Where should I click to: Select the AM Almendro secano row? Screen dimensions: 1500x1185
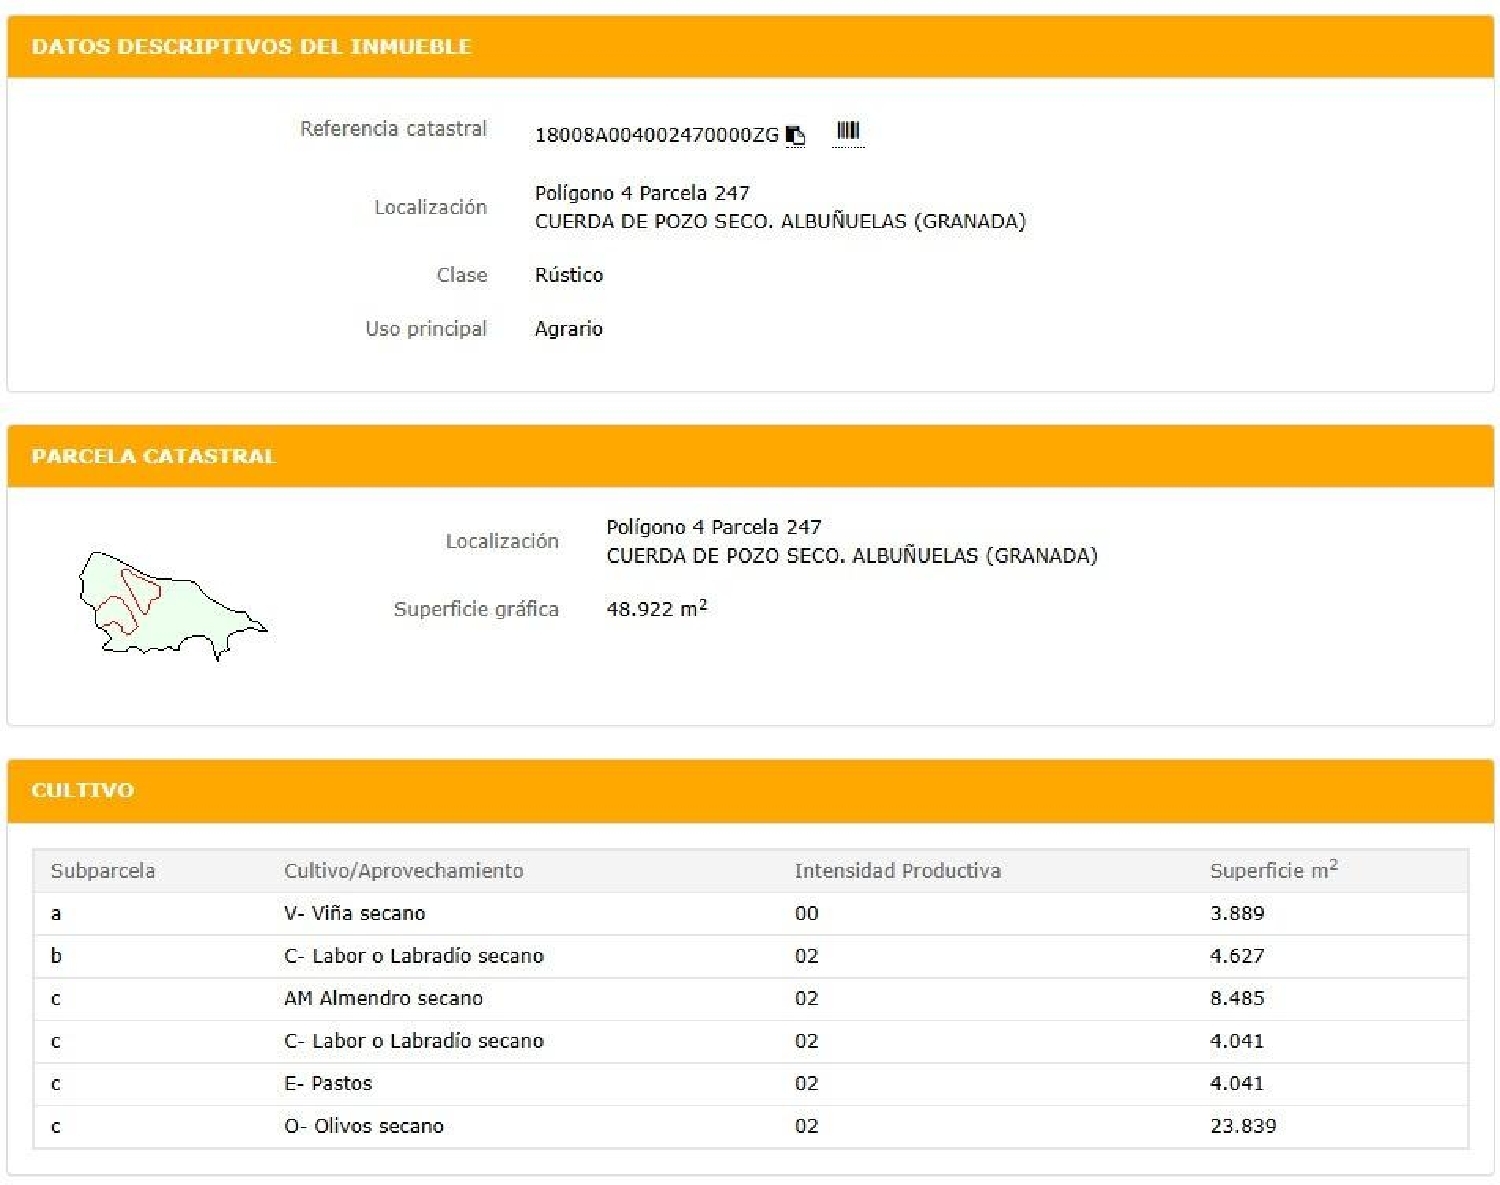coord(383,998)
